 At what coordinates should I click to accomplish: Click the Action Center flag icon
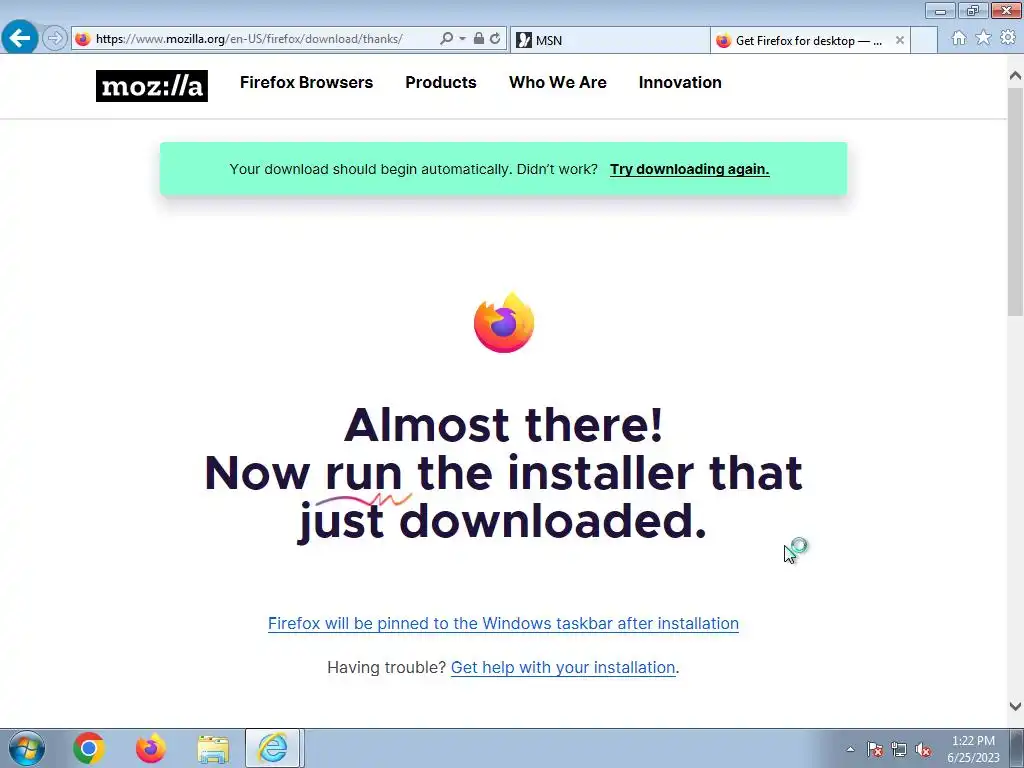(x=875, y=749)
